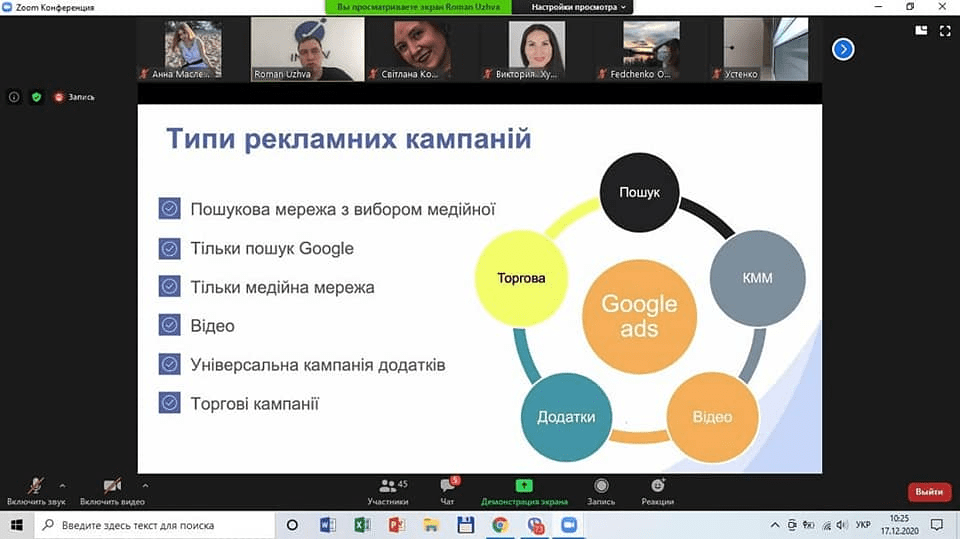Click the black Пошук circle
This screenshot has width=960, height=539.
click(639, 192)
